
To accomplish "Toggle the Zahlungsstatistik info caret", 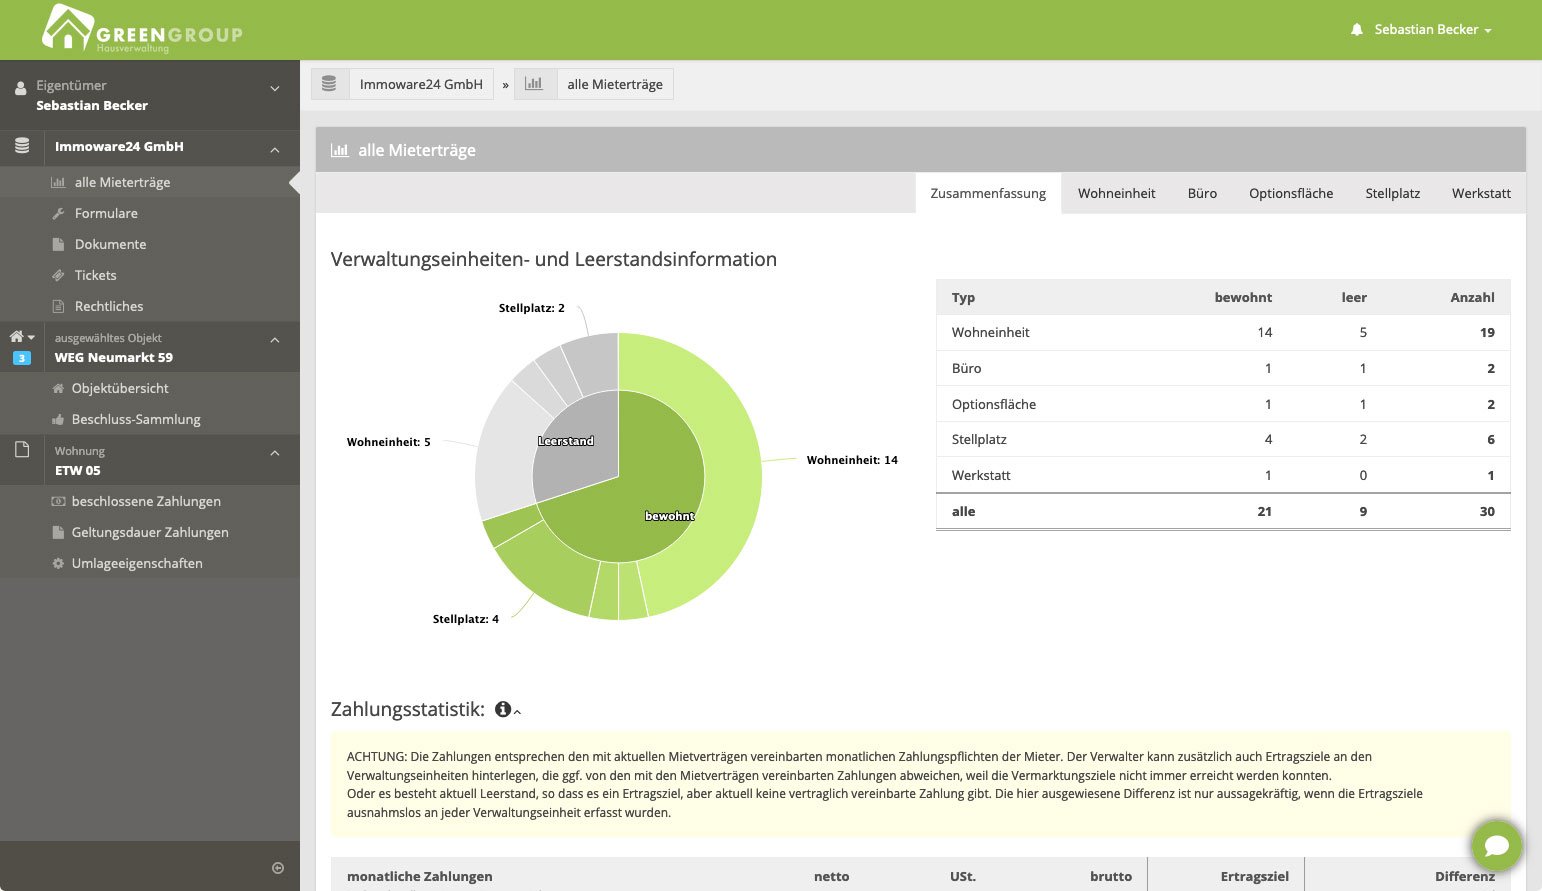I will coord(517,712).
